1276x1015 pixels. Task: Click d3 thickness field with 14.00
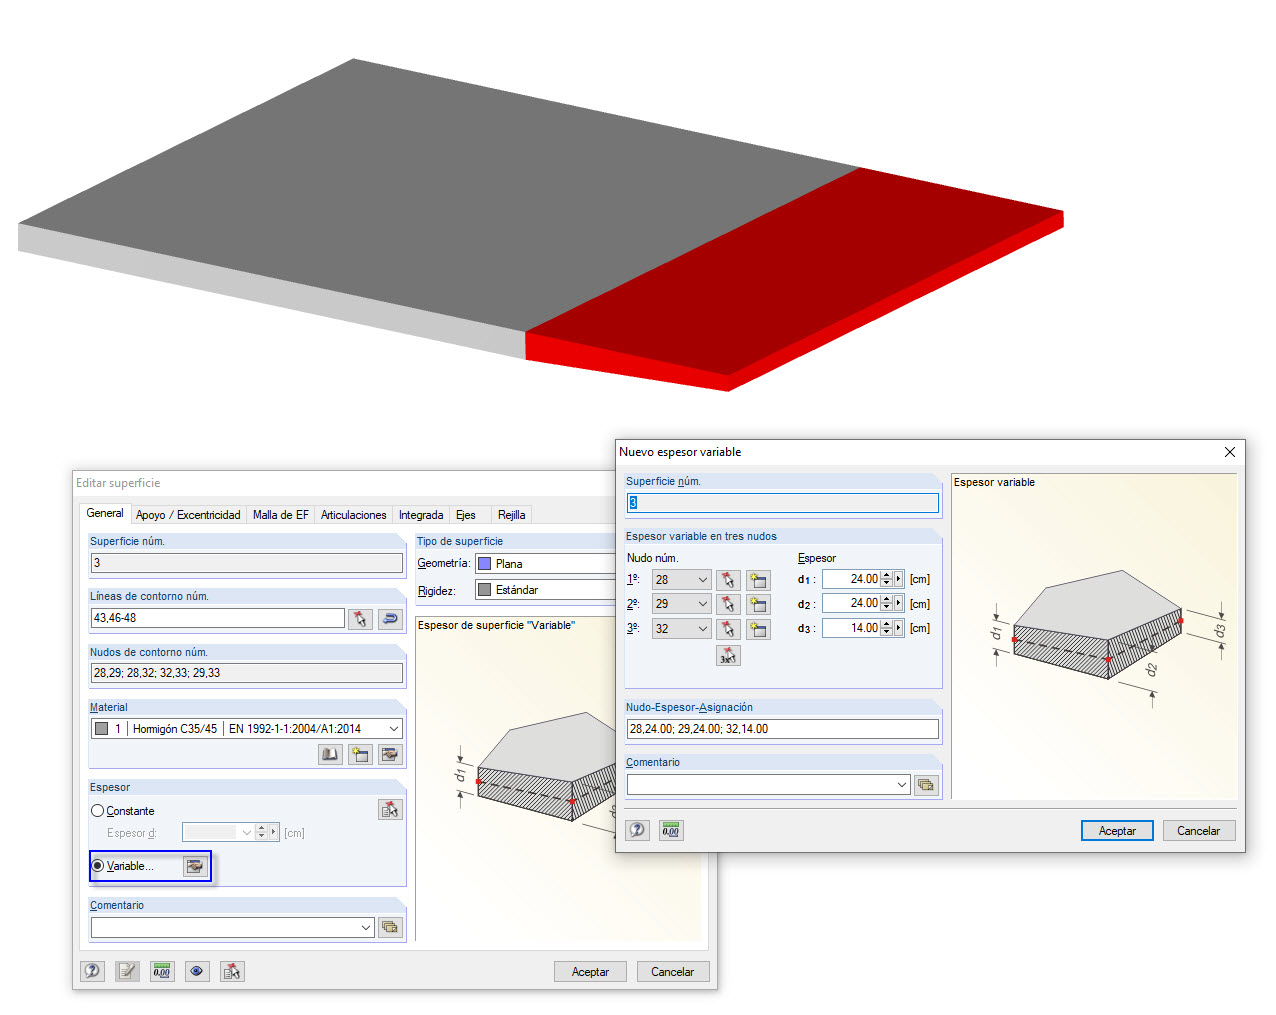pyautogui.click(x=851, y=628)
